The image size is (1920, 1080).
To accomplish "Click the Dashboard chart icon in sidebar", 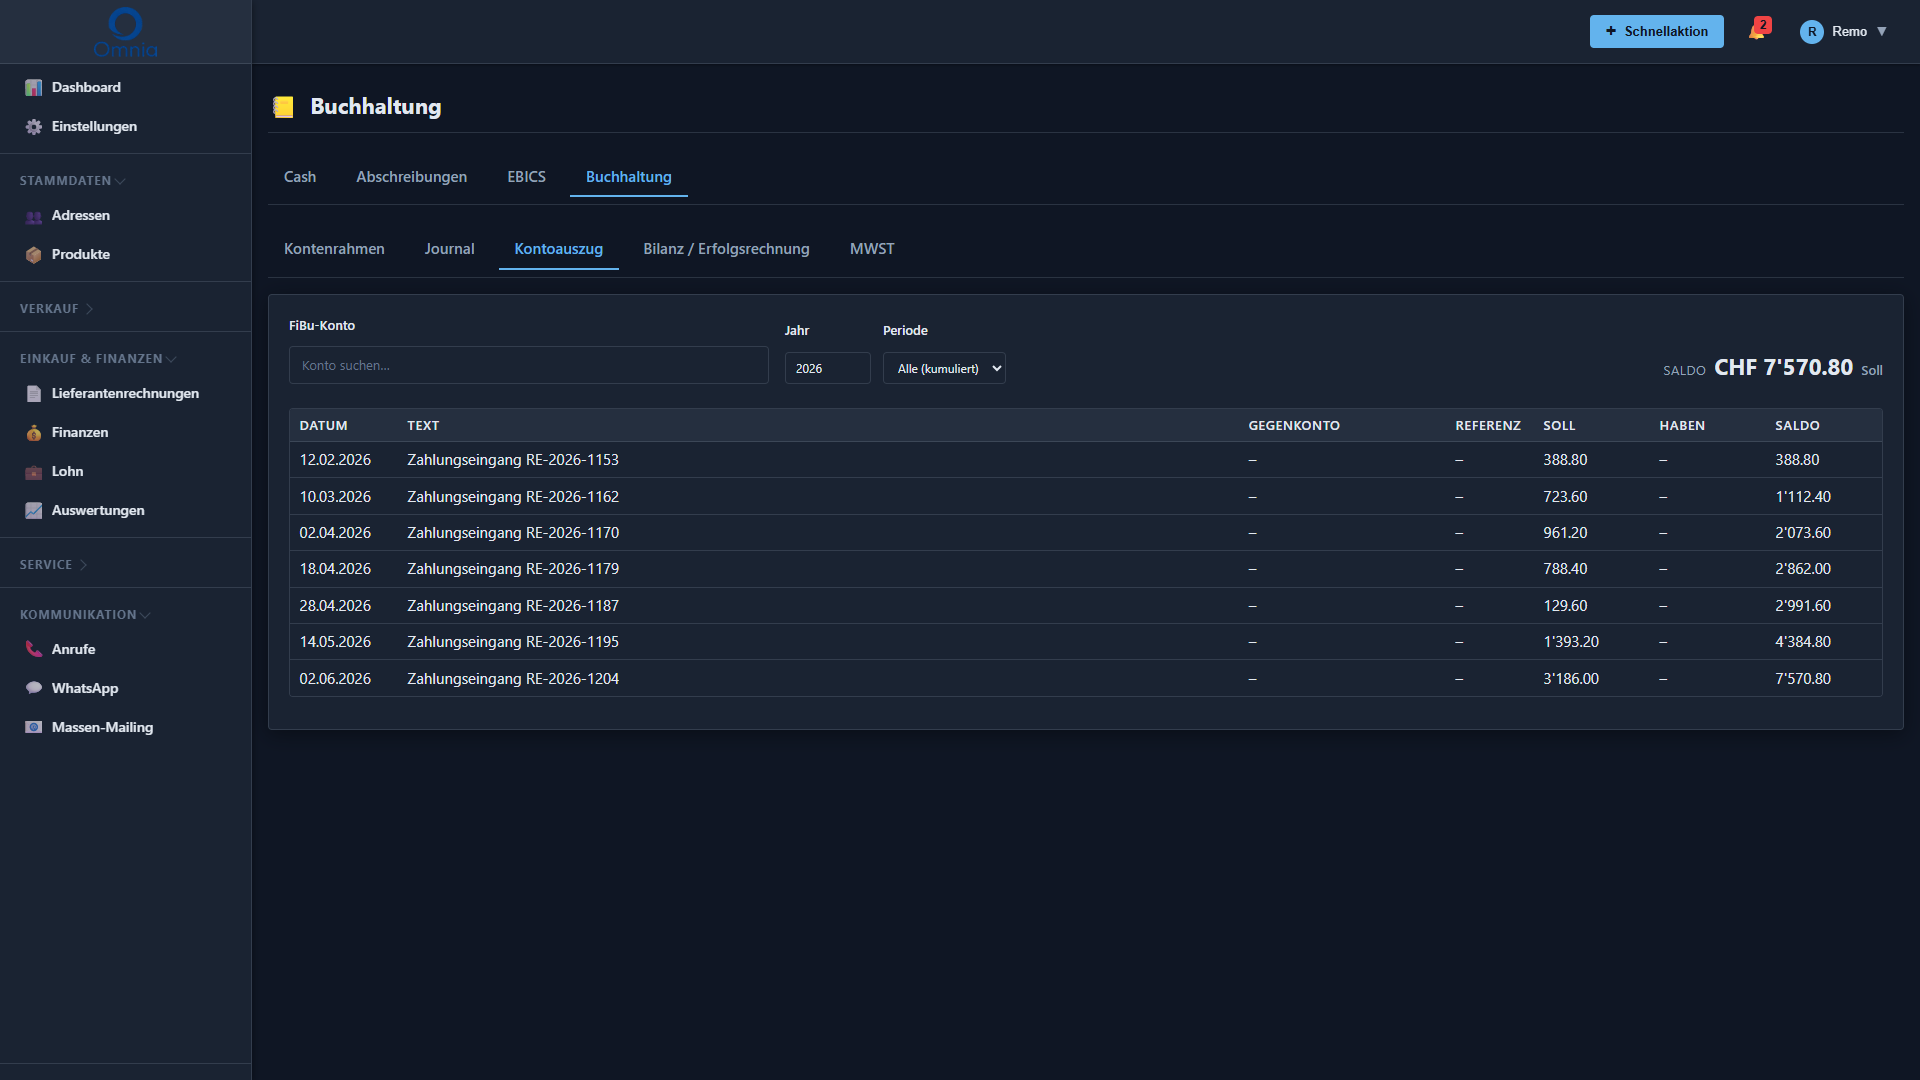I will coord(34,88).
